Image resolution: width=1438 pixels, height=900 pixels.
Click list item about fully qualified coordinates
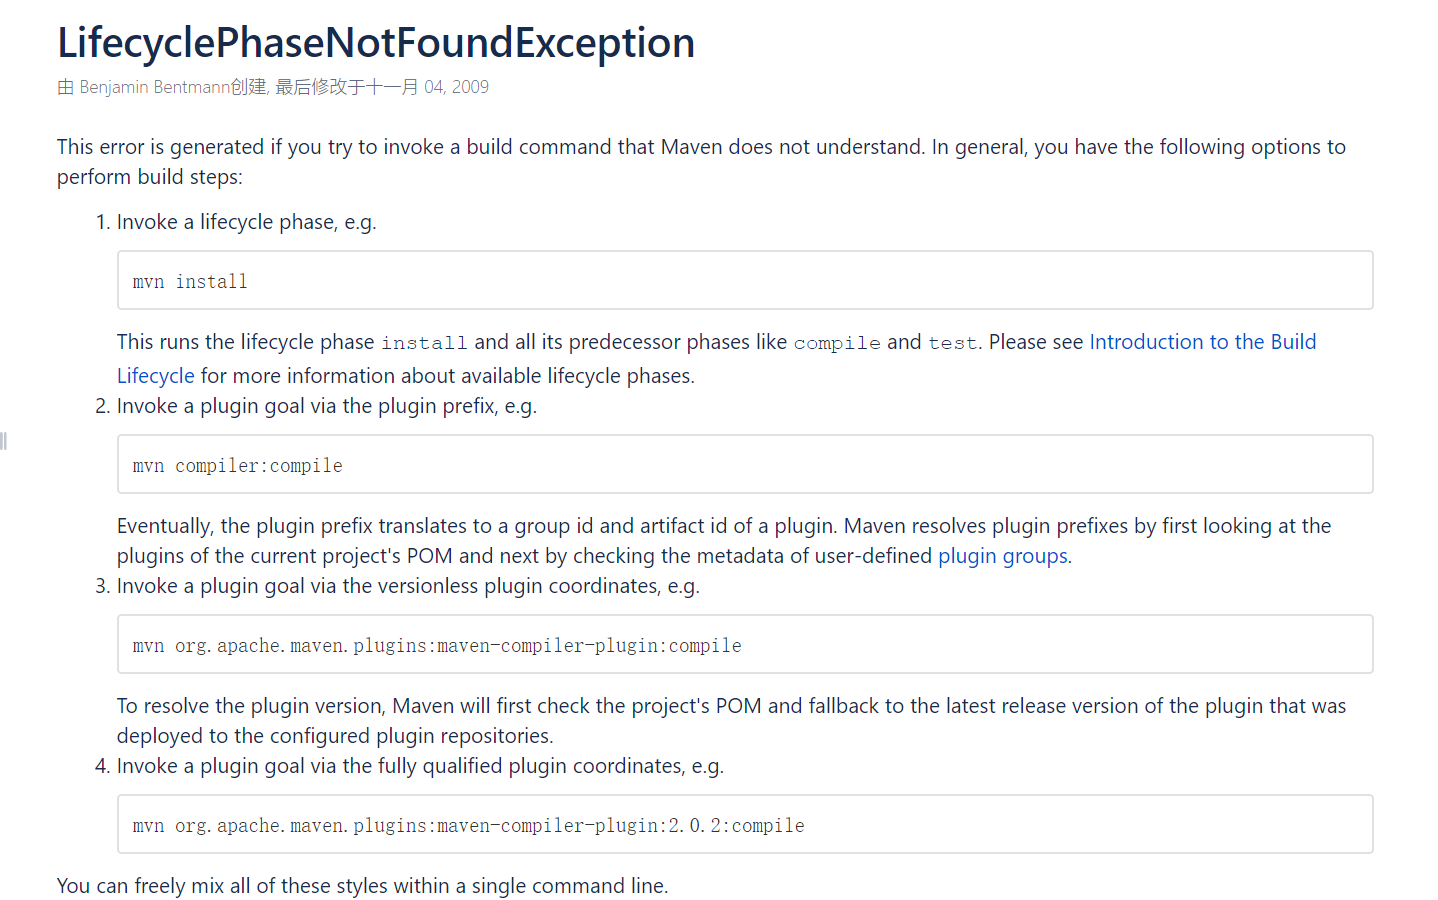(x=420, y=766)
